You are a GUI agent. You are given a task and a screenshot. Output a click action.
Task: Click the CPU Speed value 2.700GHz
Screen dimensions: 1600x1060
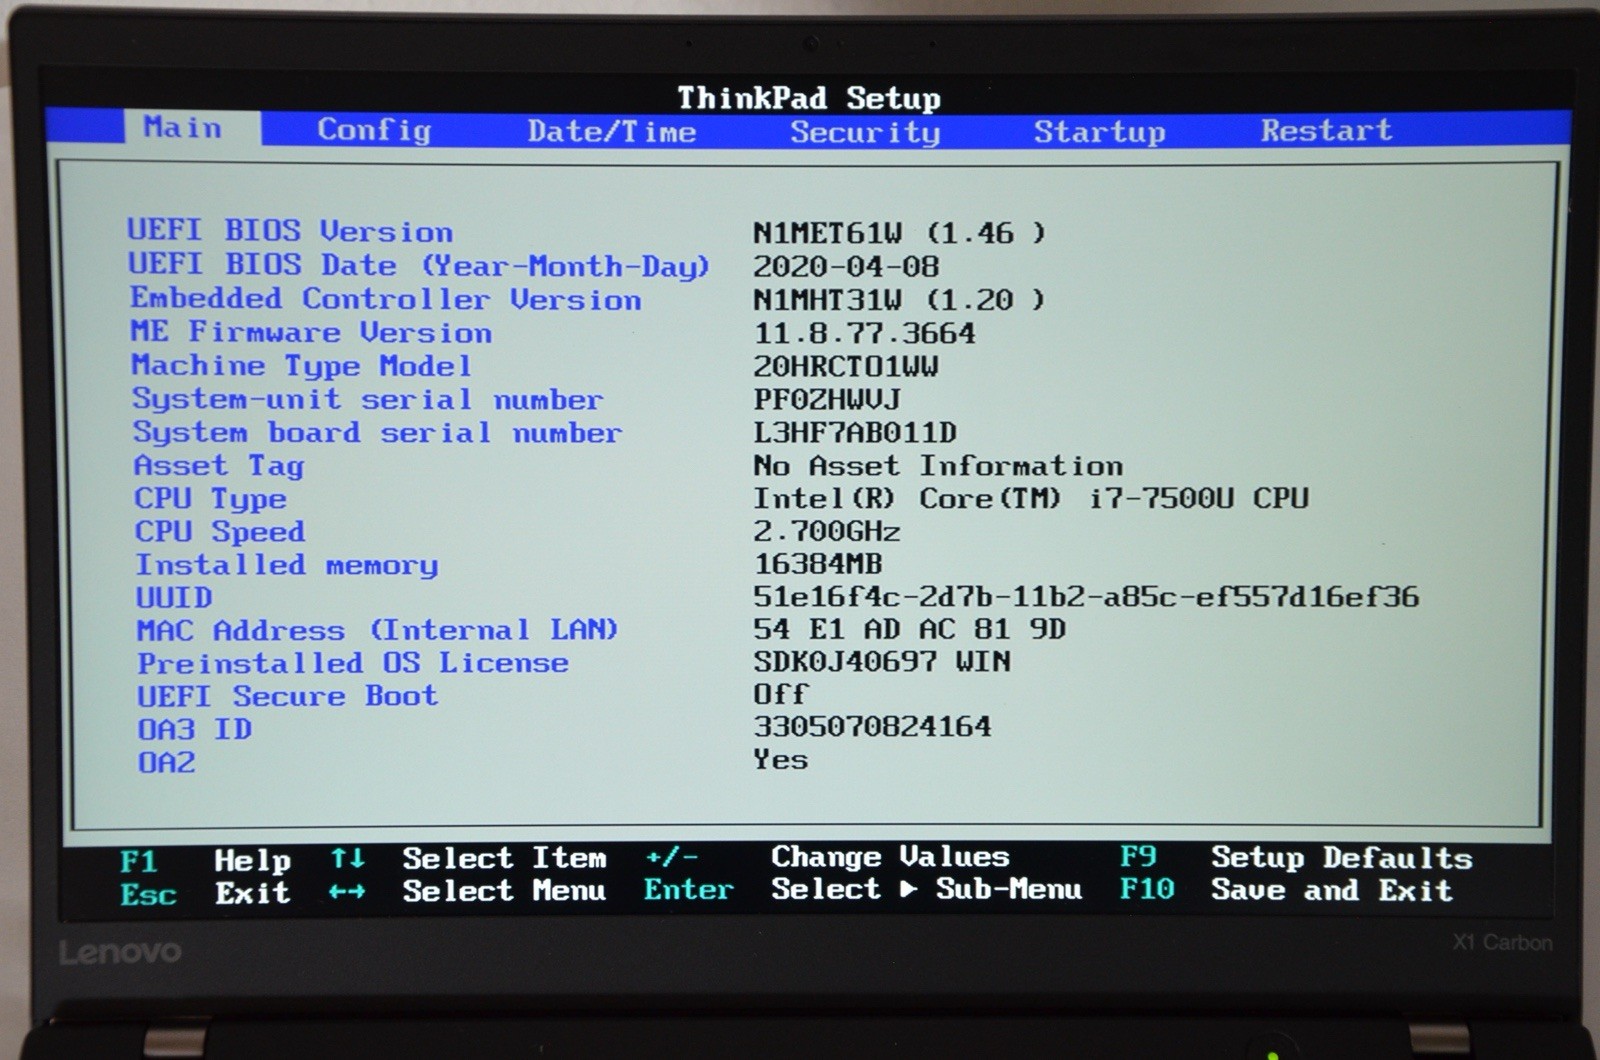(827, 531)
